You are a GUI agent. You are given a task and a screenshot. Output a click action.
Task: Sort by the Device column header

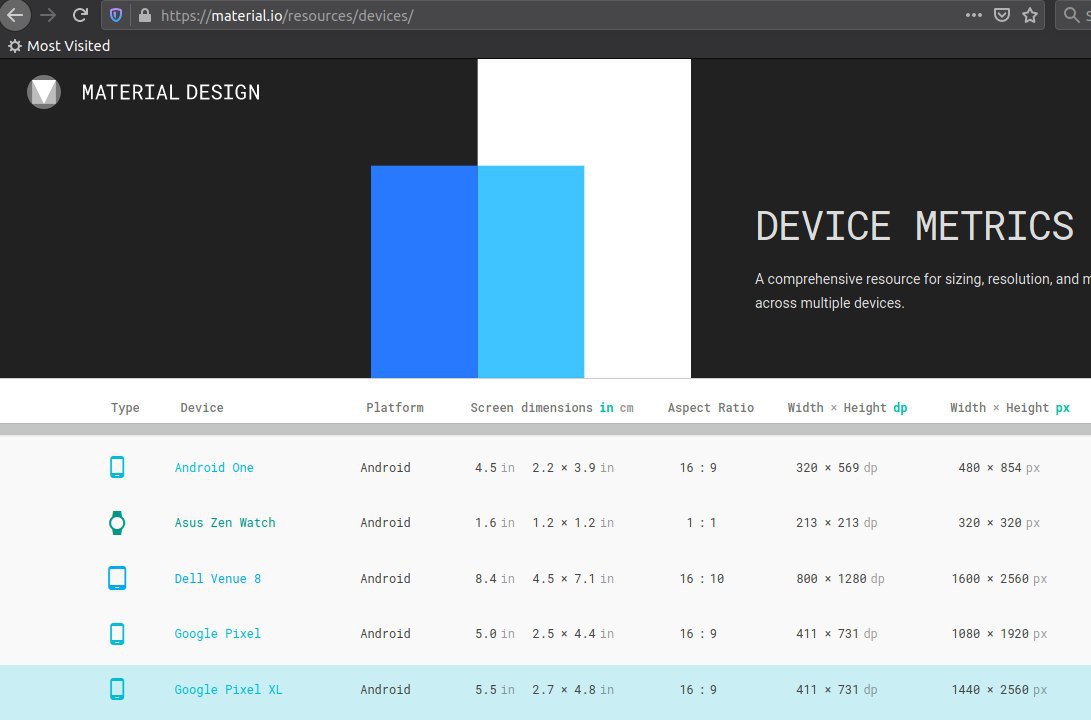click(x=202, y=408)
